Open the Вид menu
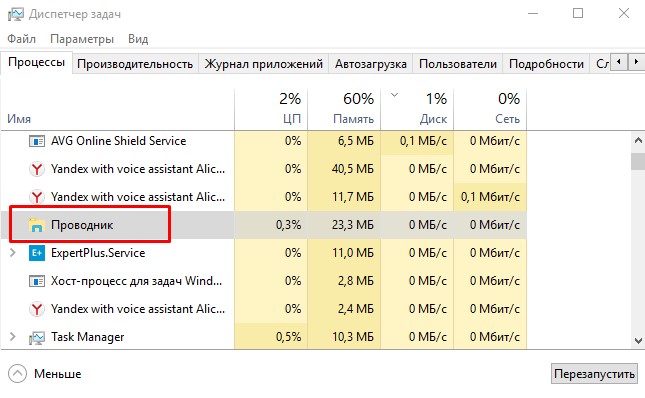645x398 pixels. pyautogui.click(x=138, y=39)
